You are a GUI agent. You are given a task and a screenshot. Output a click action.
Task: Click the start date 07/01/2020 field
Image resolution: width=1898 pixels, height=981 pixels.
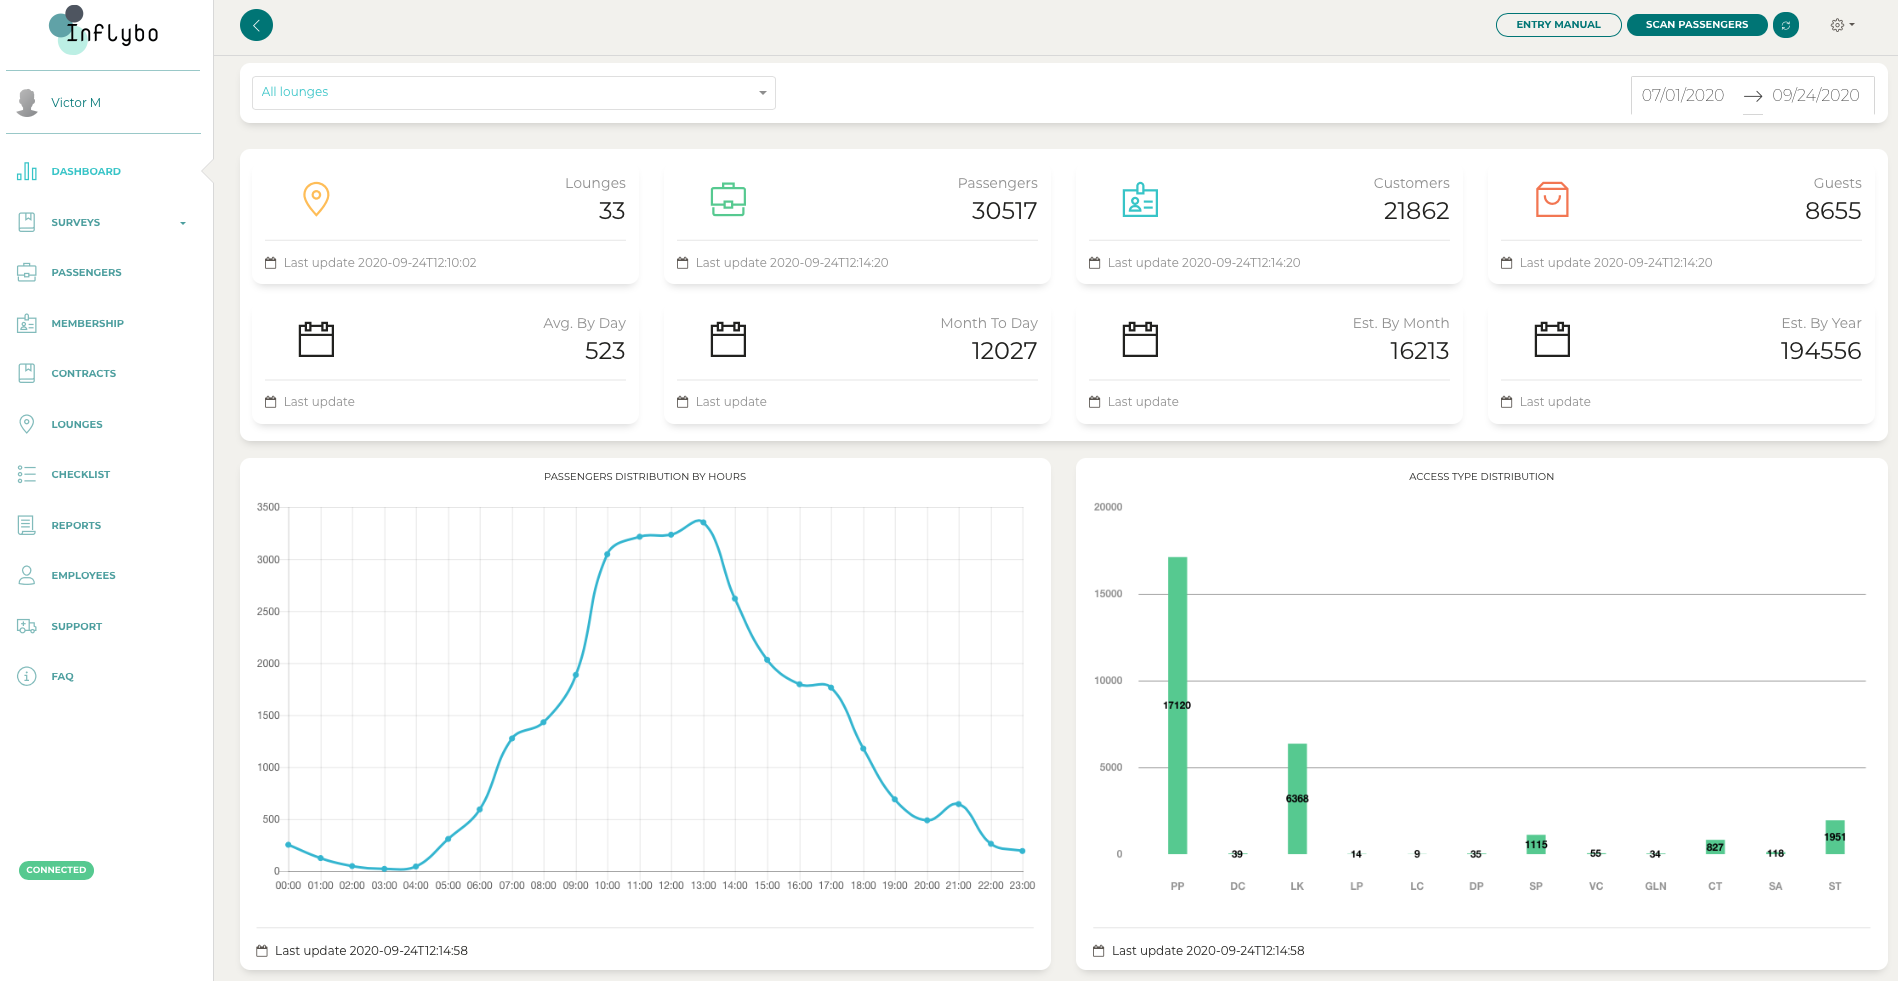1682,96
